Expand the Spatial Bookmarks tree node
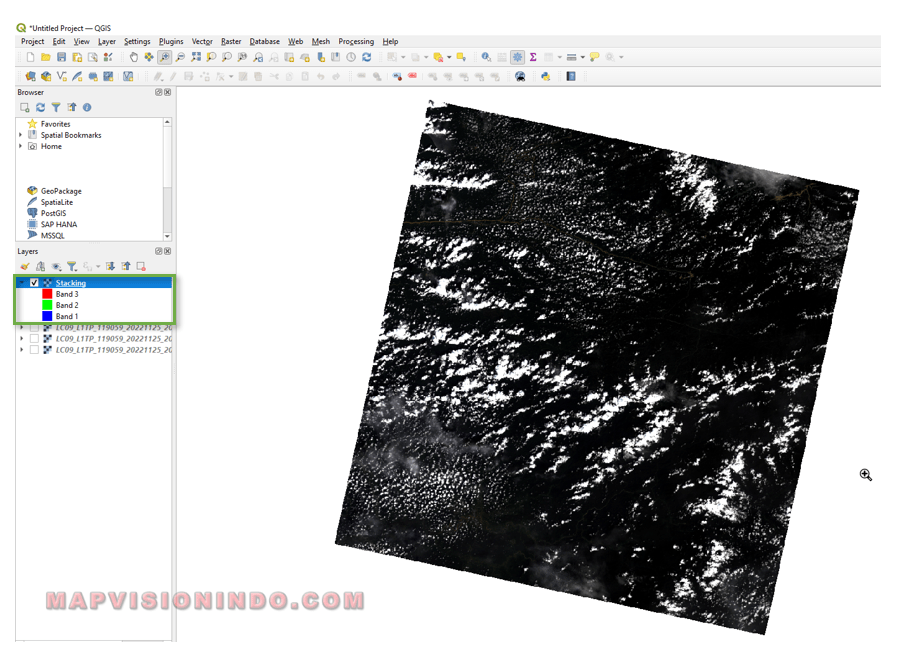Screen dimensions: 898x660 point(21,135)
